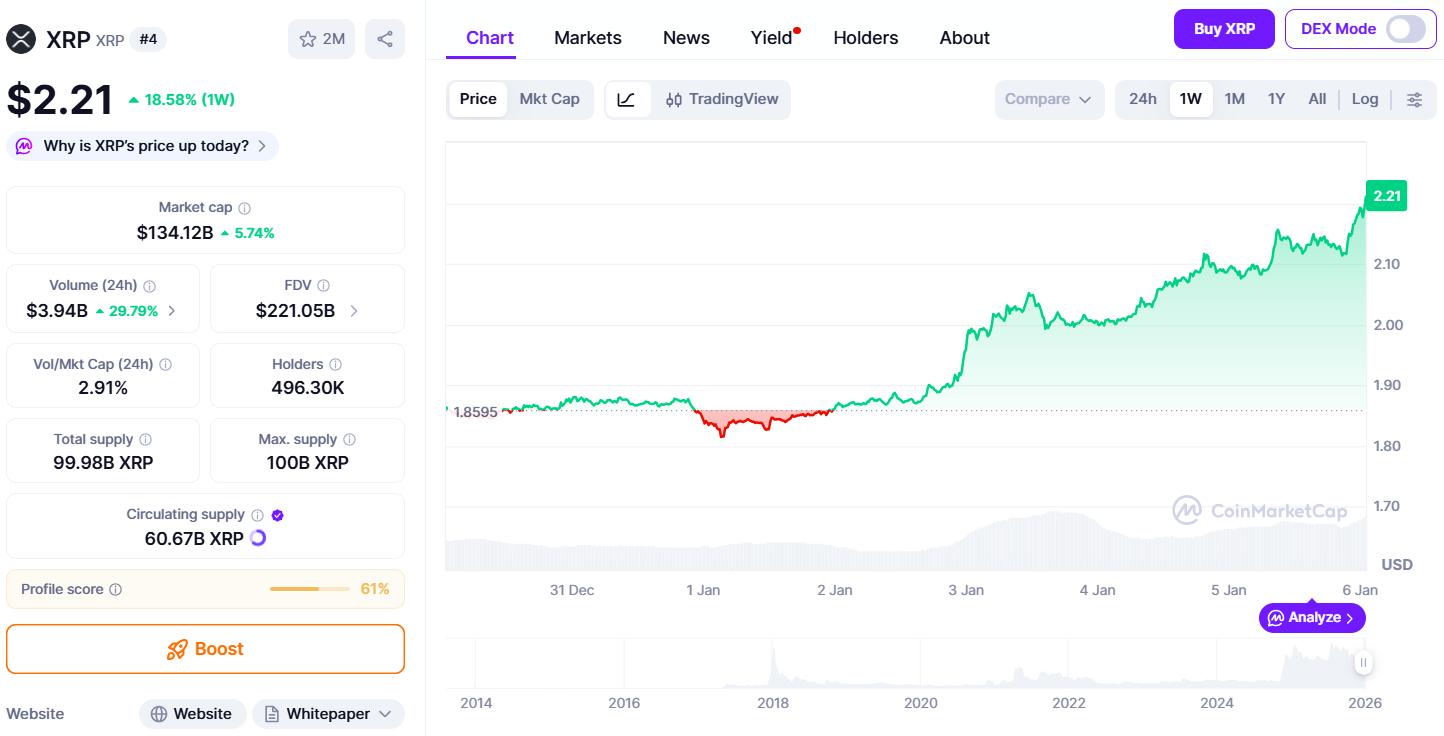Enable DEX Mode
The image size is (1444, 736).
click(x=1411, y=29)
